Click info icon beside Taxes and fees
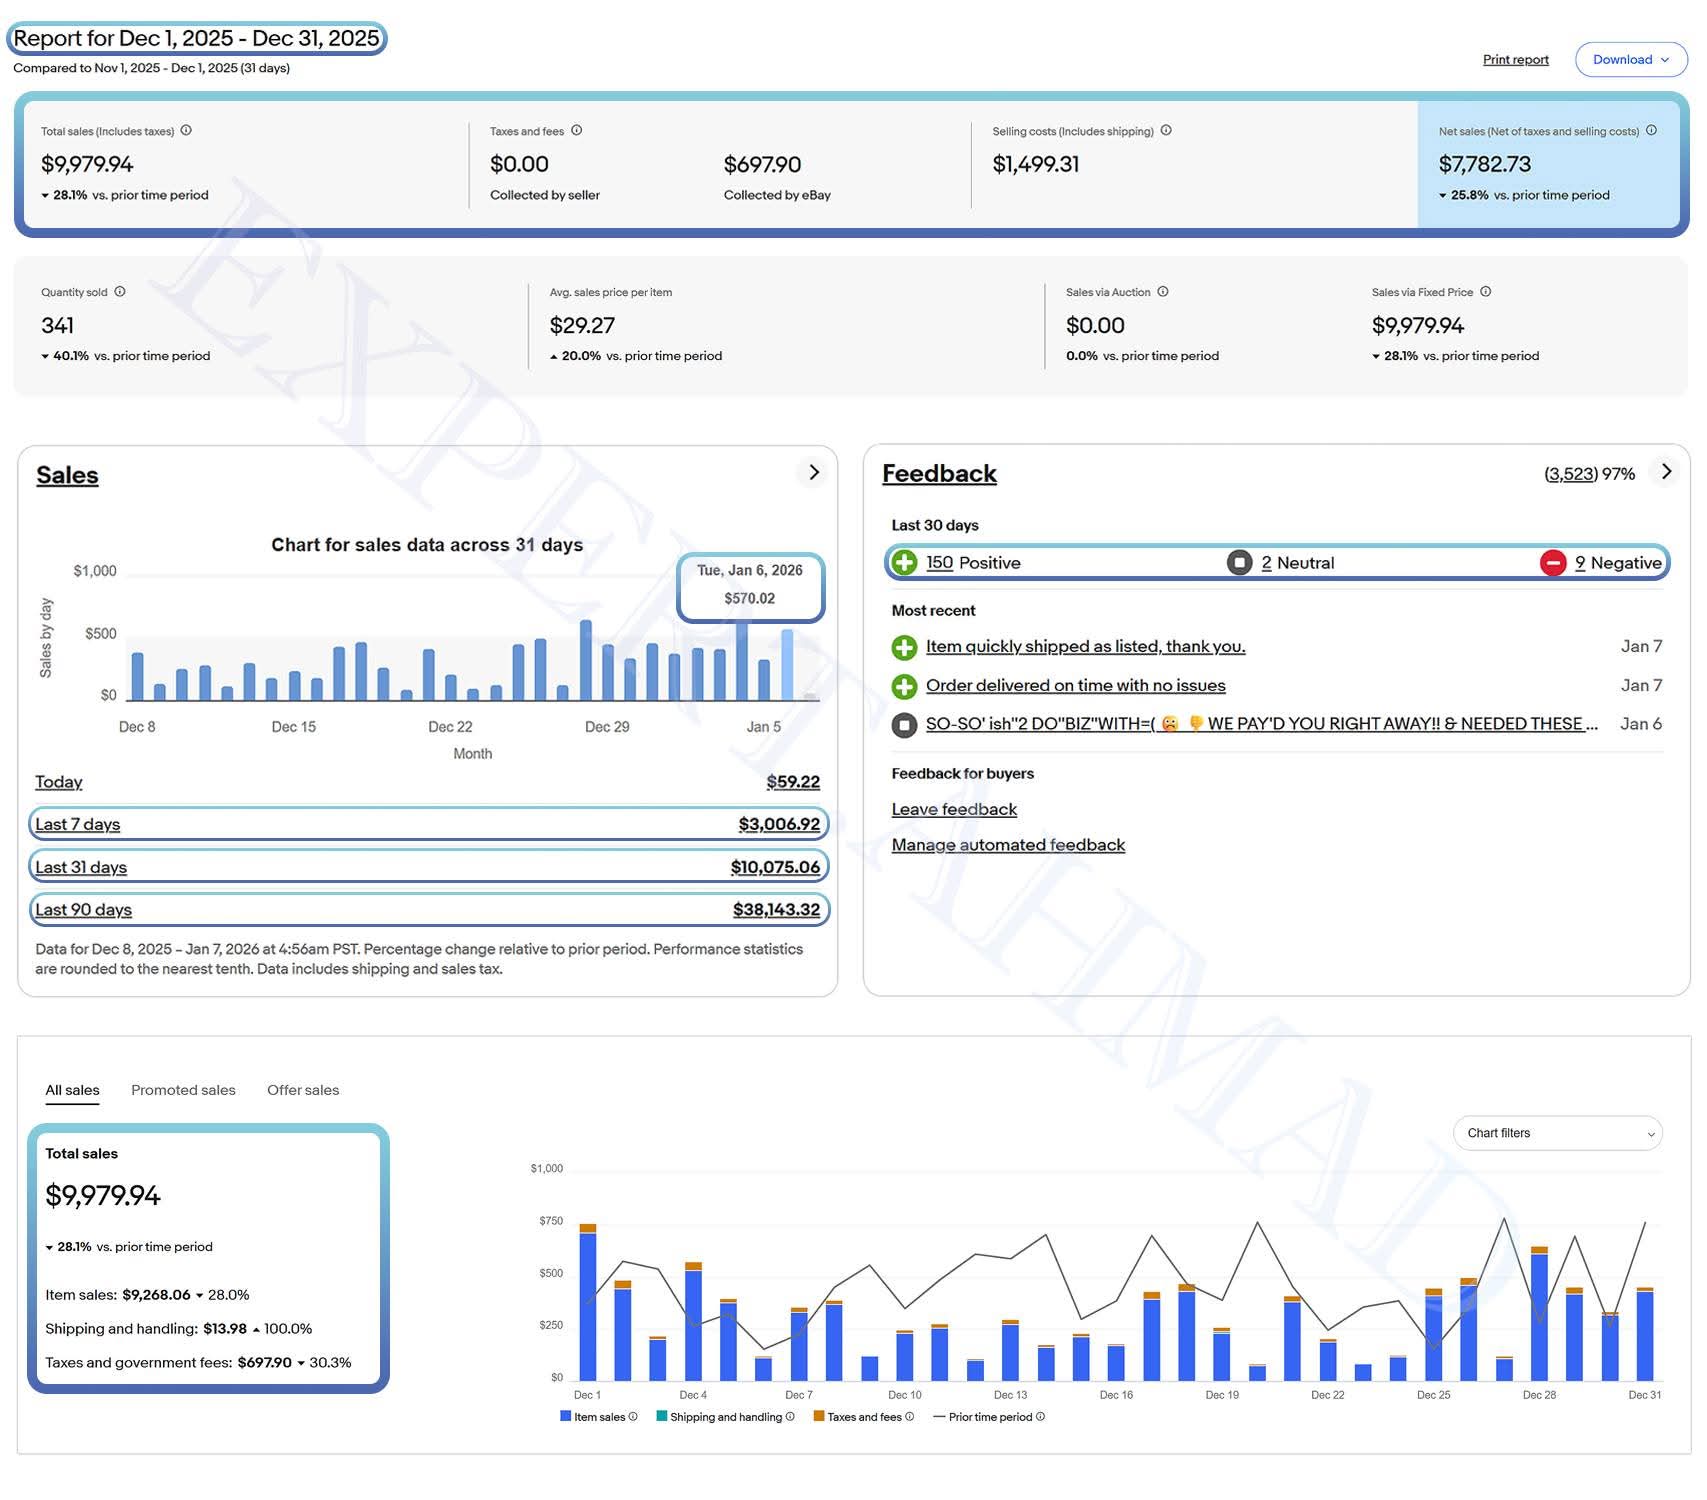The width and height of the screenshot is (1707, 1500). pyautogui.click(x=576, y=130)
